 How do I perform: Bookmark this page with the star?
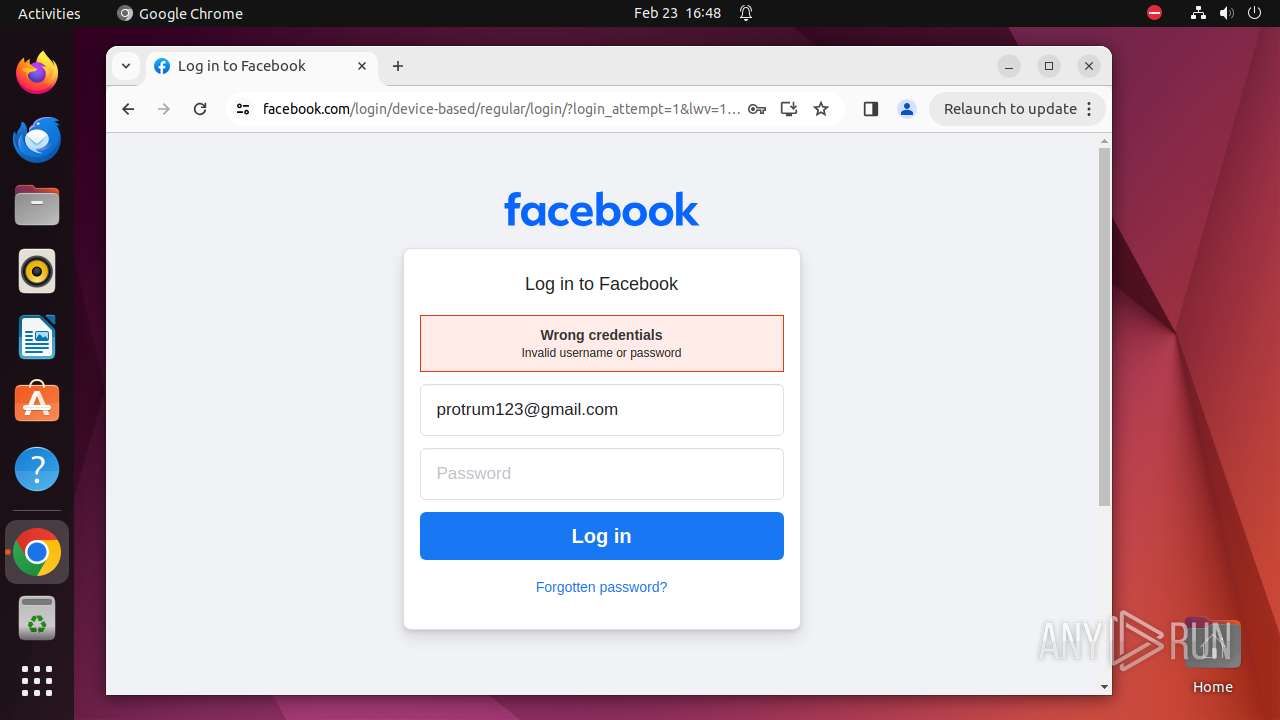(821, 109)
